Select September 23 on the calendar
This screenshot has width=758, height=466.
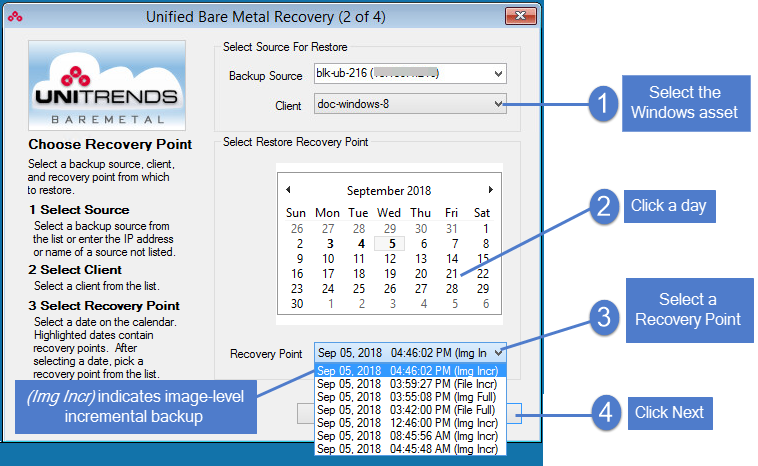(x=297, y=289)
